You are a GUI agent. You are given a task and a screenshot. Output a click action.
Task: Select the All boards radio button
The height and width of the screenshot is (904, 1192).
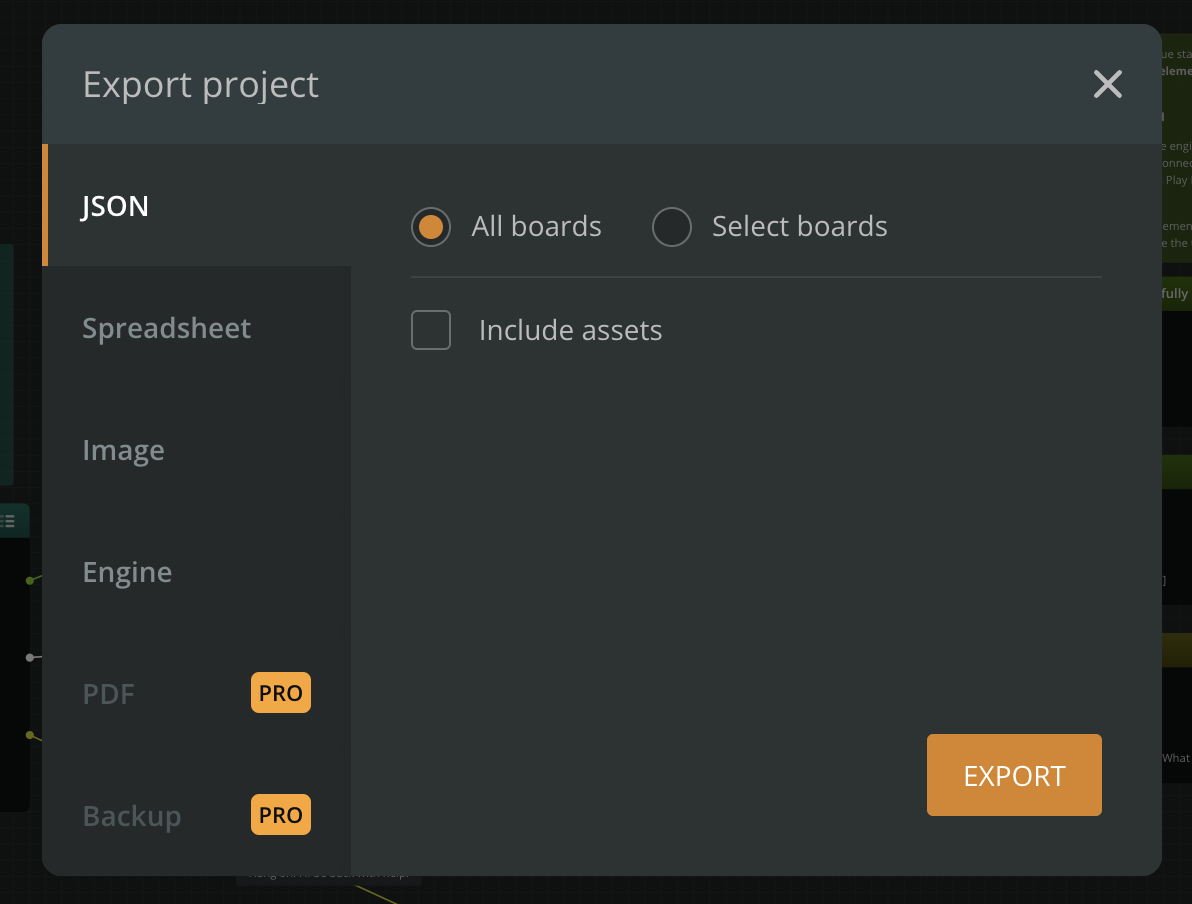point(431,227)
